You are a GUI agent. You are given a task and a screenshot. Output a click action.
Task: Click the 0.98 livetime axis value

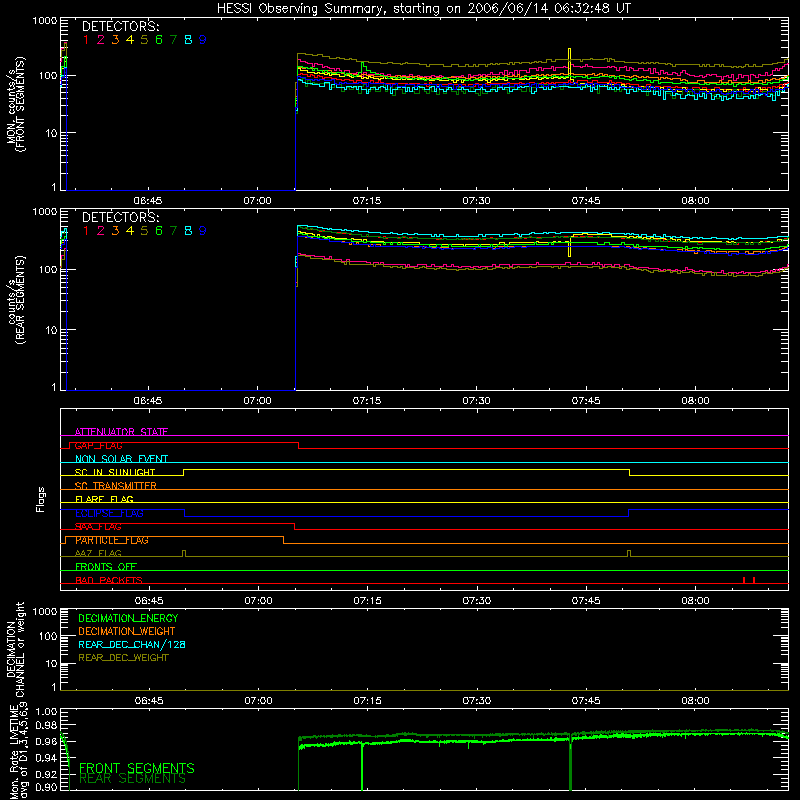point(47,725)
